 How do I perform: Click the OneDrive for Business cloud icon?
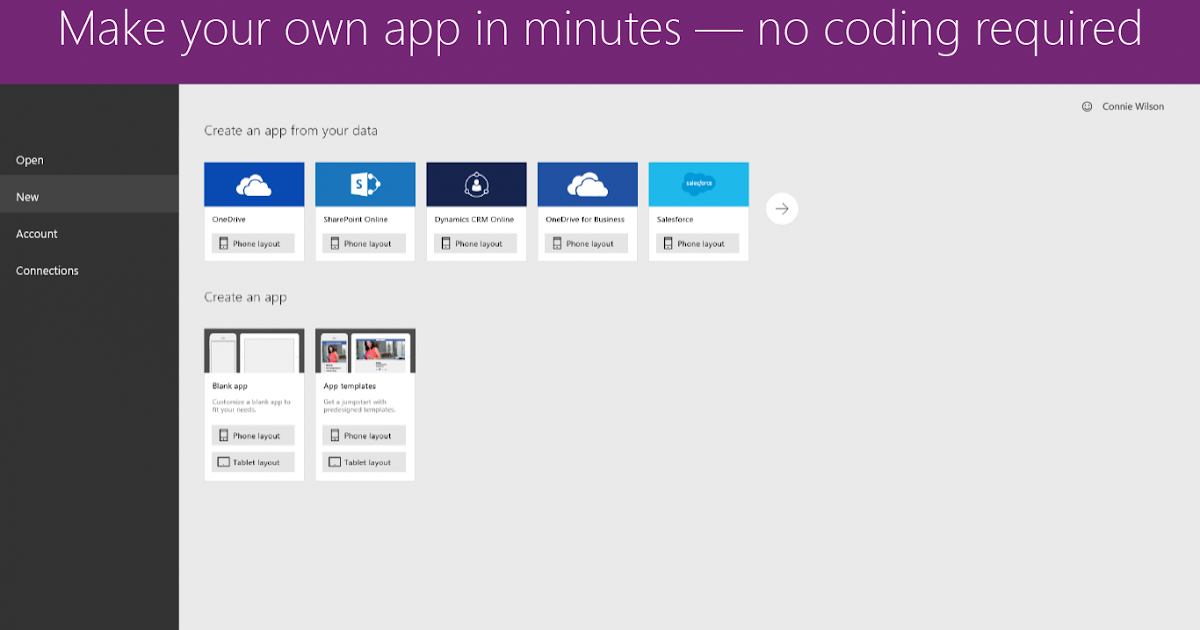point(587,183)
